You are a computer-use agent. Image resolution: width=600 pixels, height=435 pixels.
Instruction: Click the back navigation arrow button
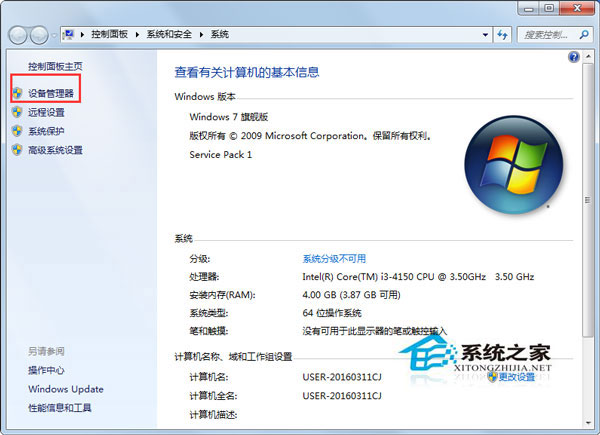point(18,35)
